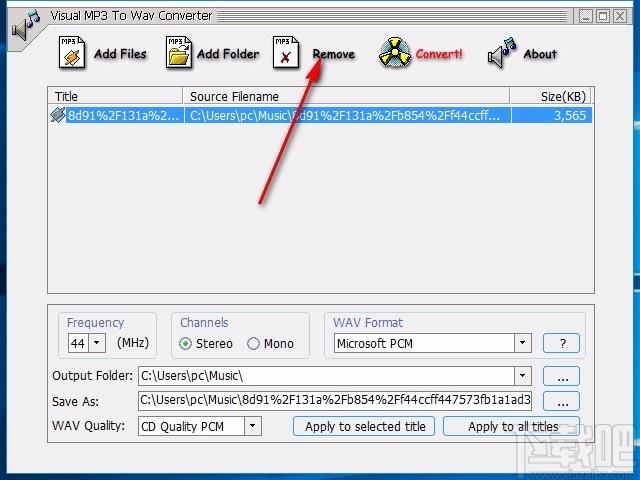
Task: Click the Add Folder label
Action: point(228,54)
